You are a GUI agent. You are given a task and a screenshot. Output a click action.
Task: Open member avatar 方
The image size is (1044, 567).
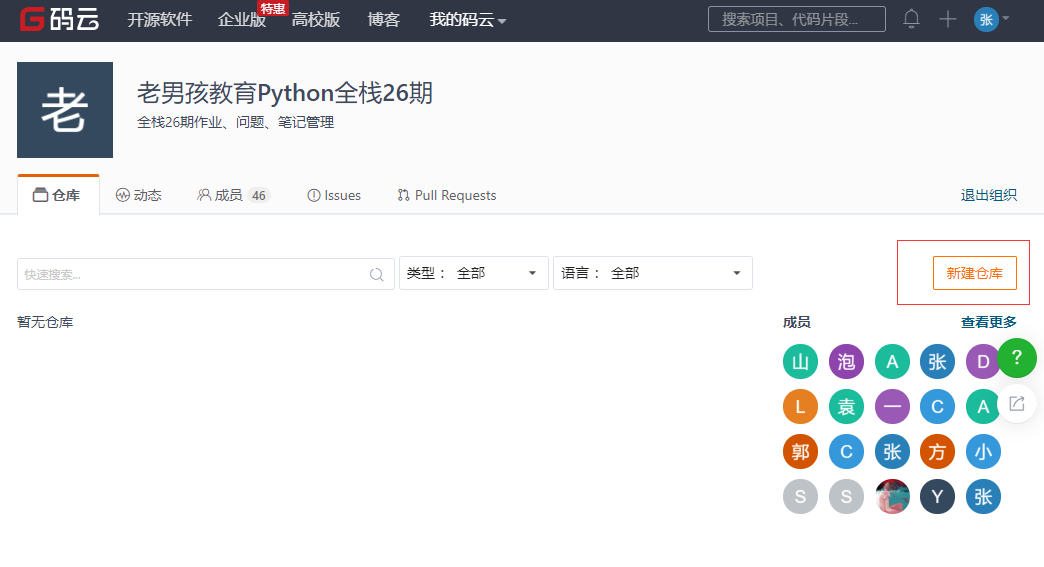pos(937,452)
